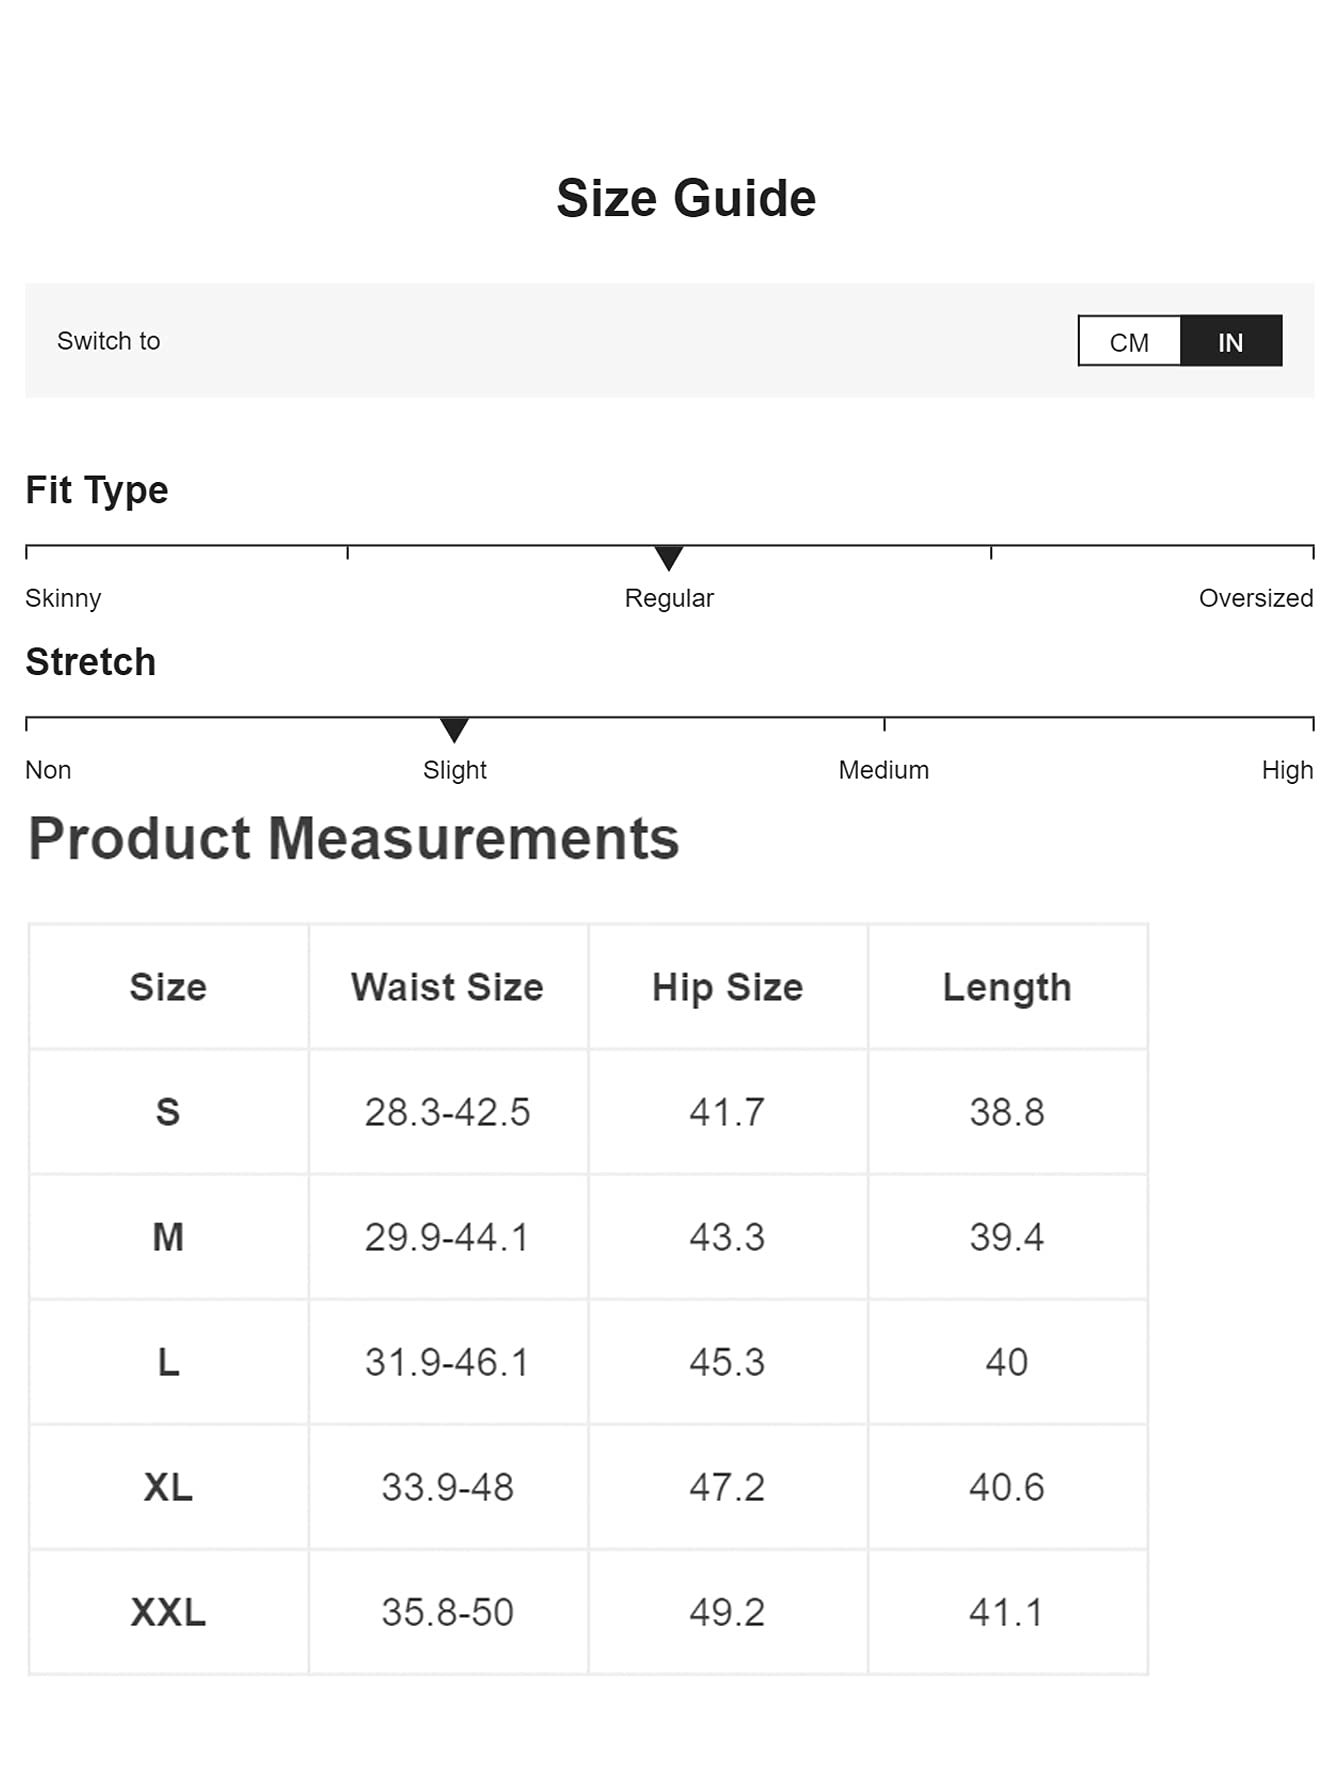Click the Non stretch label

click(48, 770)
